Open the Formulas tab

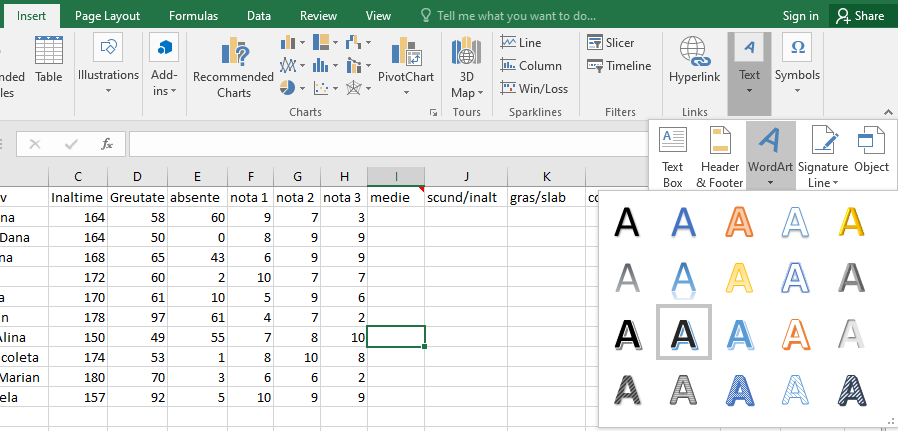click(x=193, y=16)
